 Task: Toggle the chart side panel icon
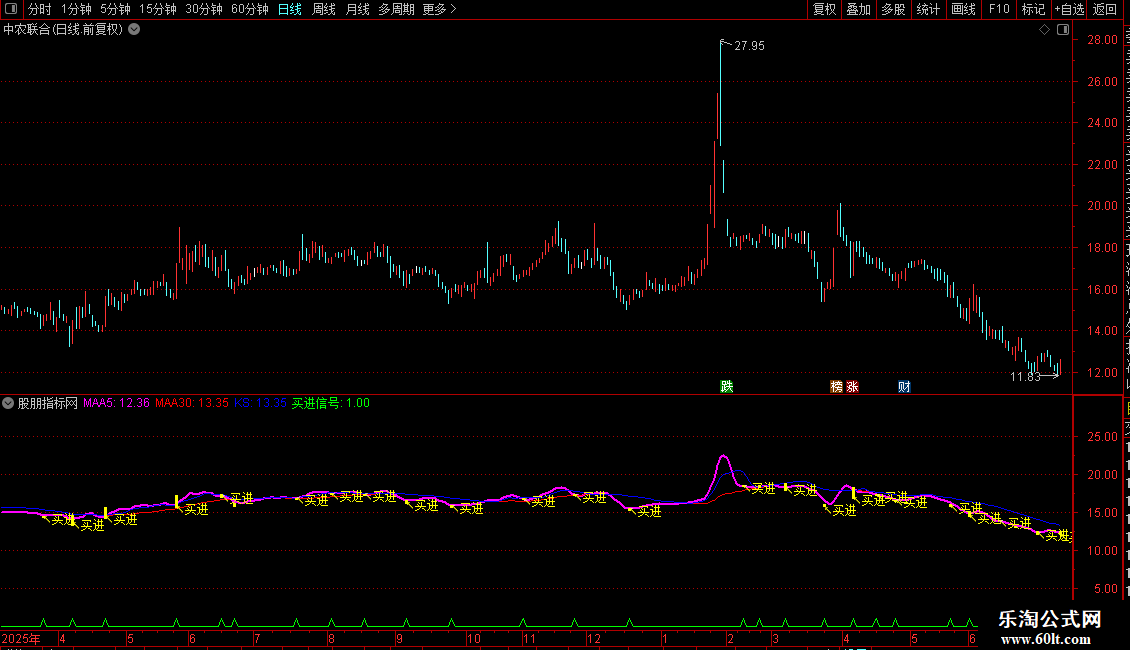(1063, 30)
